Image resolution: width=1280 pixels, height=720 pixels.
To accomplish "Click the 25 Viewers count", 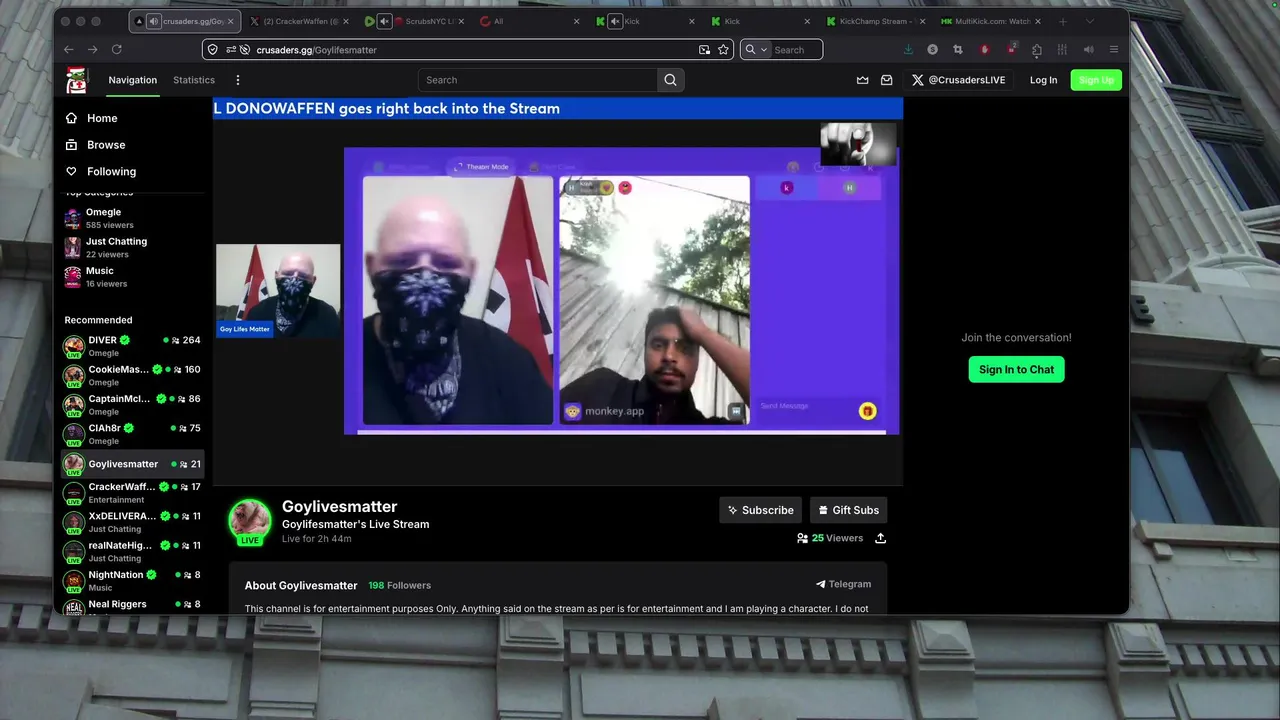I will 830,538.
